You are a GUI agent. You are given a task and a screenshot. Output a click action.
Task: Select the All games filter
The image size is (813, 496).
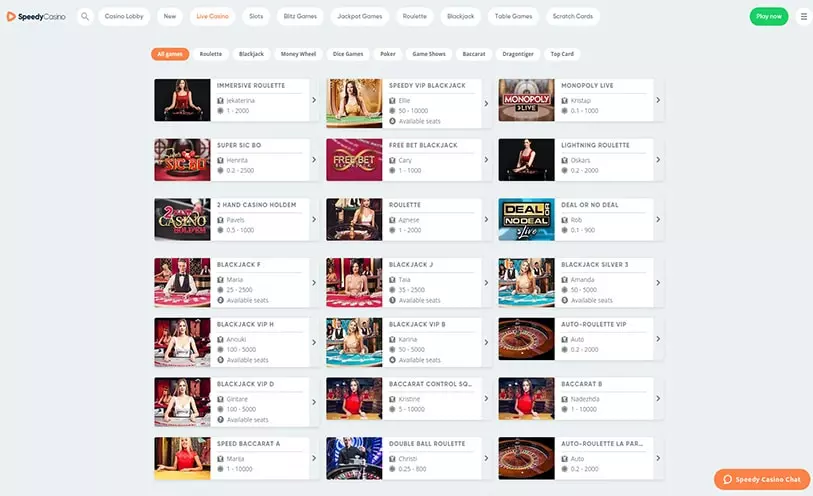pos(170,54)
